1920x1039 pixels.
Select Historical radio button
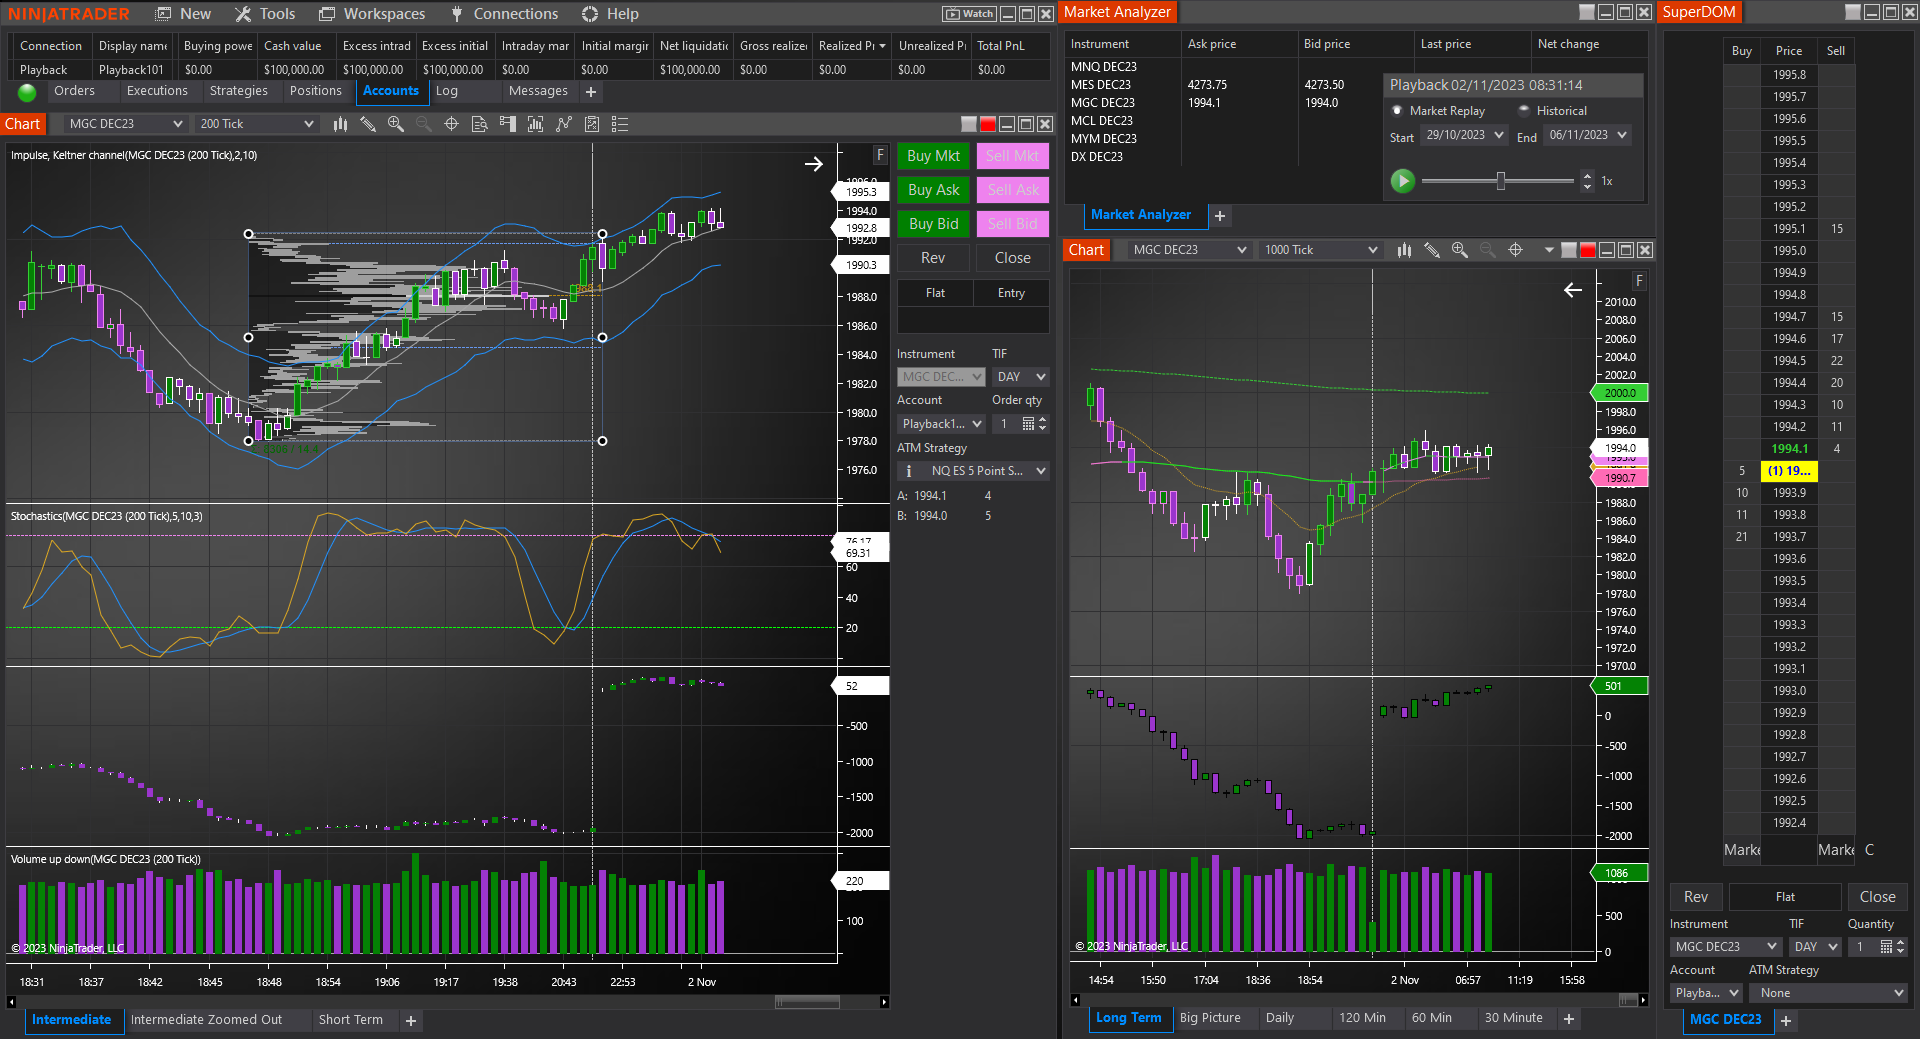click(x=1524, y=111)
